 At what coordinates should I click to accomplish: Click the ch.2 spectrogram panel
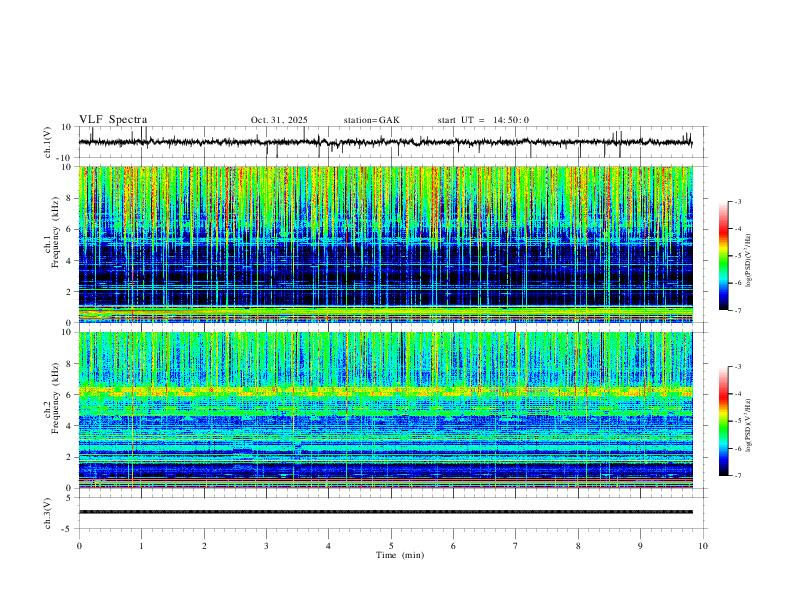(385, 410)
